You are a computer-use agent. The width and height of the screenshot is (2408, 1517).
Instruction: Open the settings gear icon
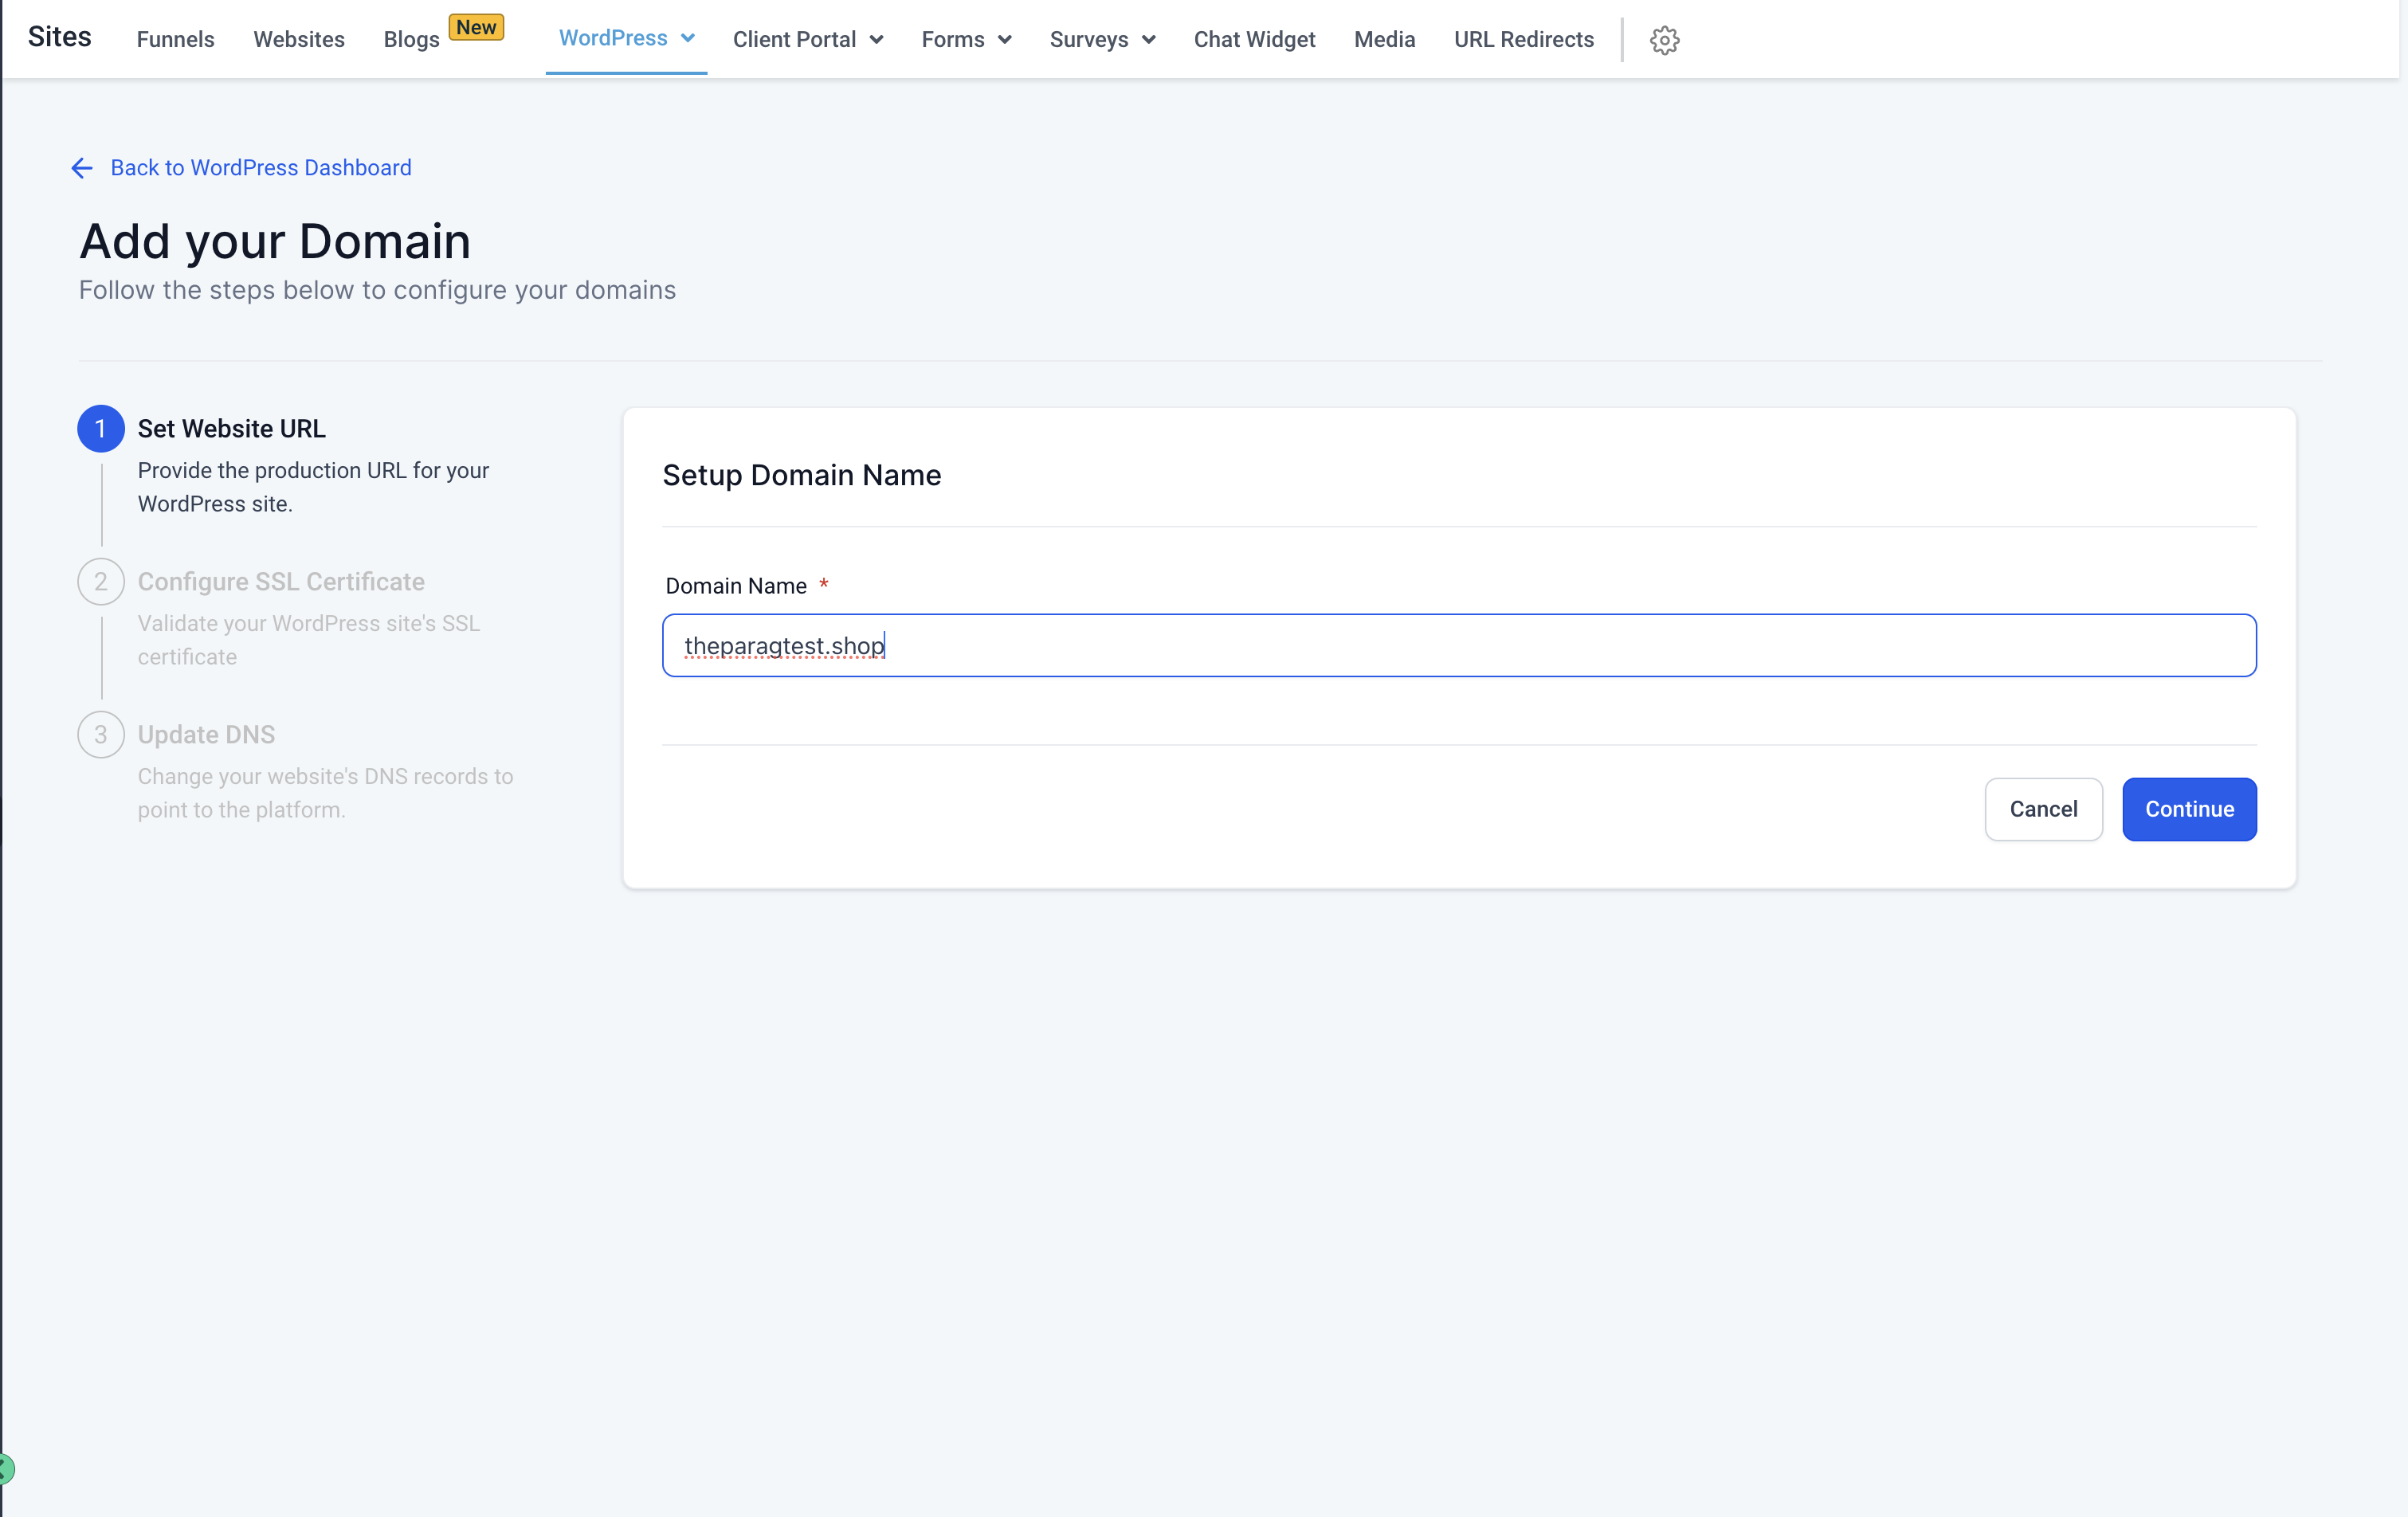click(x=1664, y=40)
